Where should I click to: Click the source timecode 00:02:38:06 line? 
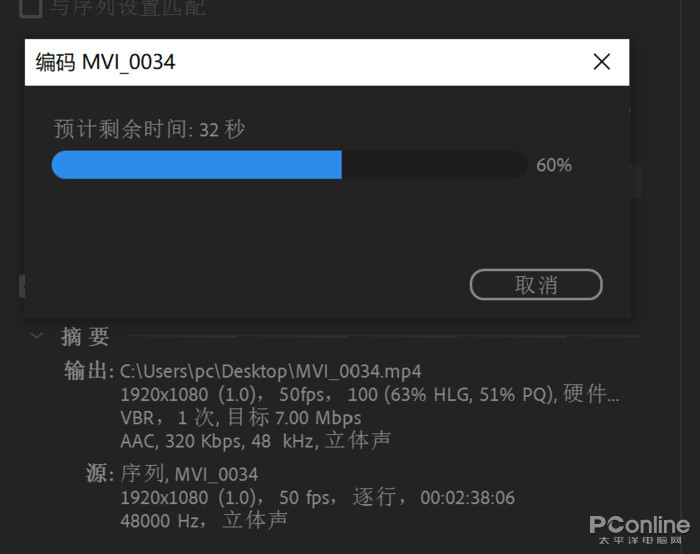pos(317,497)
